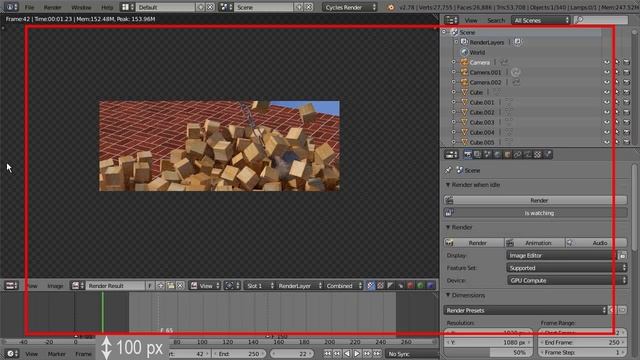This screenshot has height=360, width=640.
Task: Click the Y resolution field
Action: tap(488, 342)
